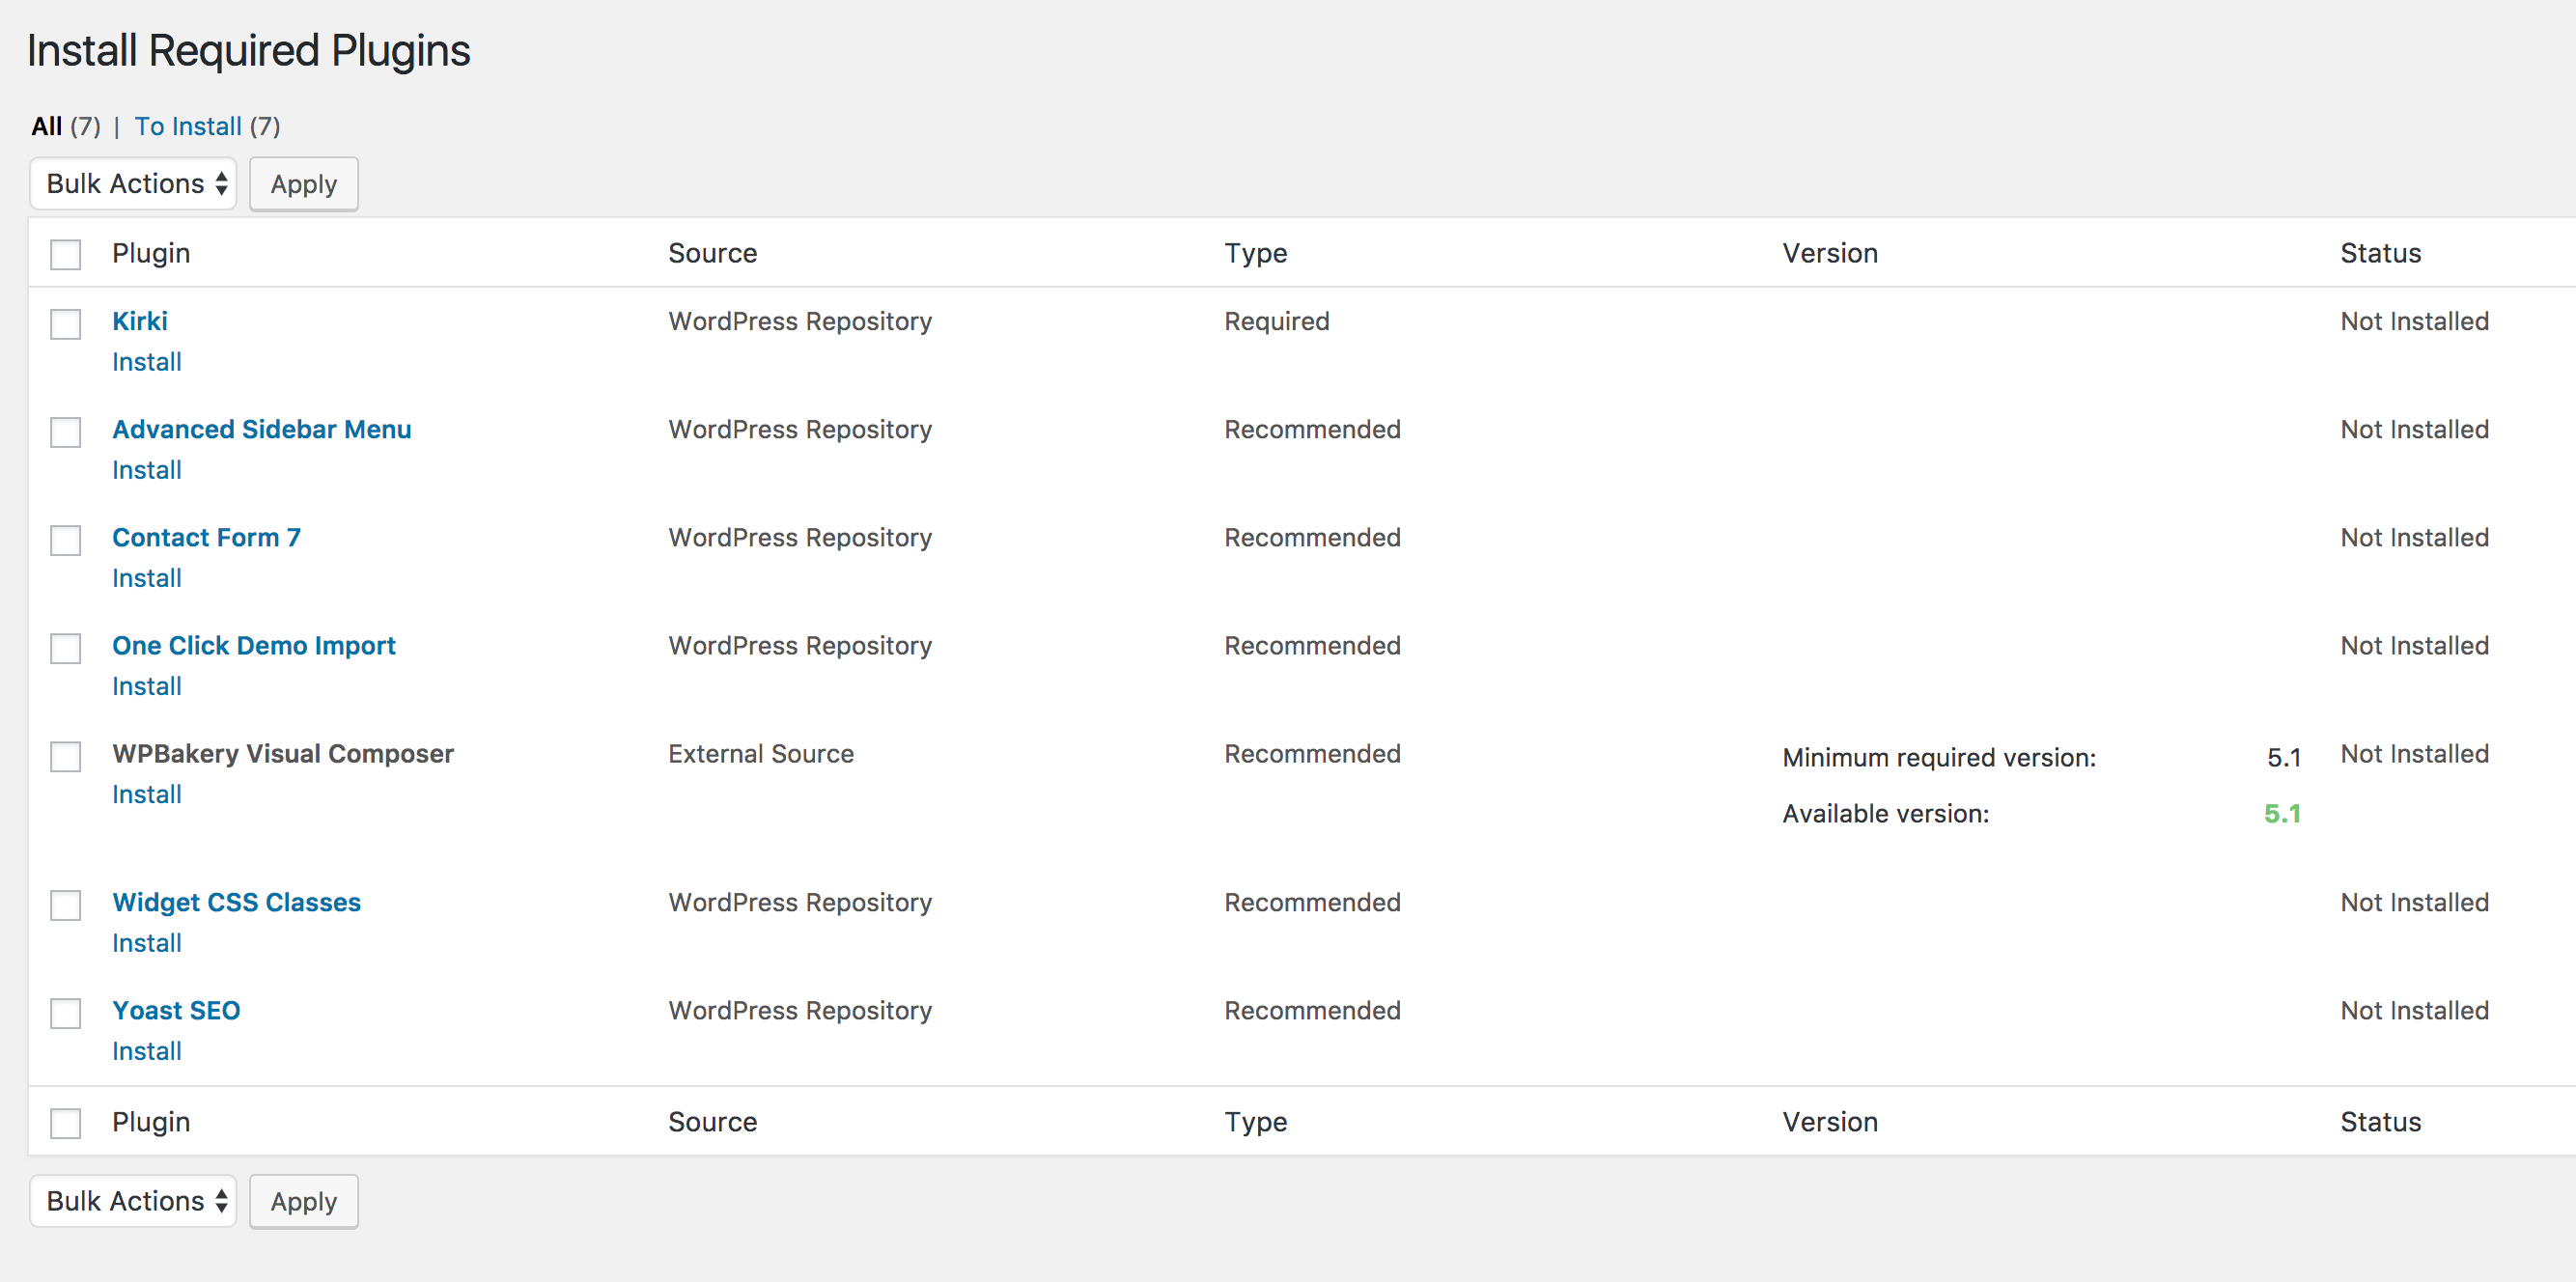The width and height of the screenshot is (2576, 1282).
Task: Open the One Click Demo Import link
Action: pos(254,646)
